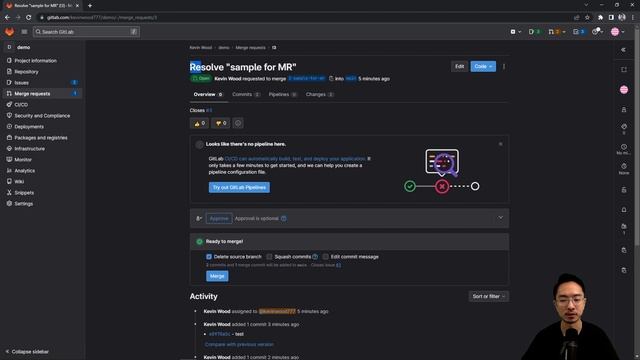Switch to the Pipelines tab
This screenshot has width=640, height=360.
tap(282, 94)
